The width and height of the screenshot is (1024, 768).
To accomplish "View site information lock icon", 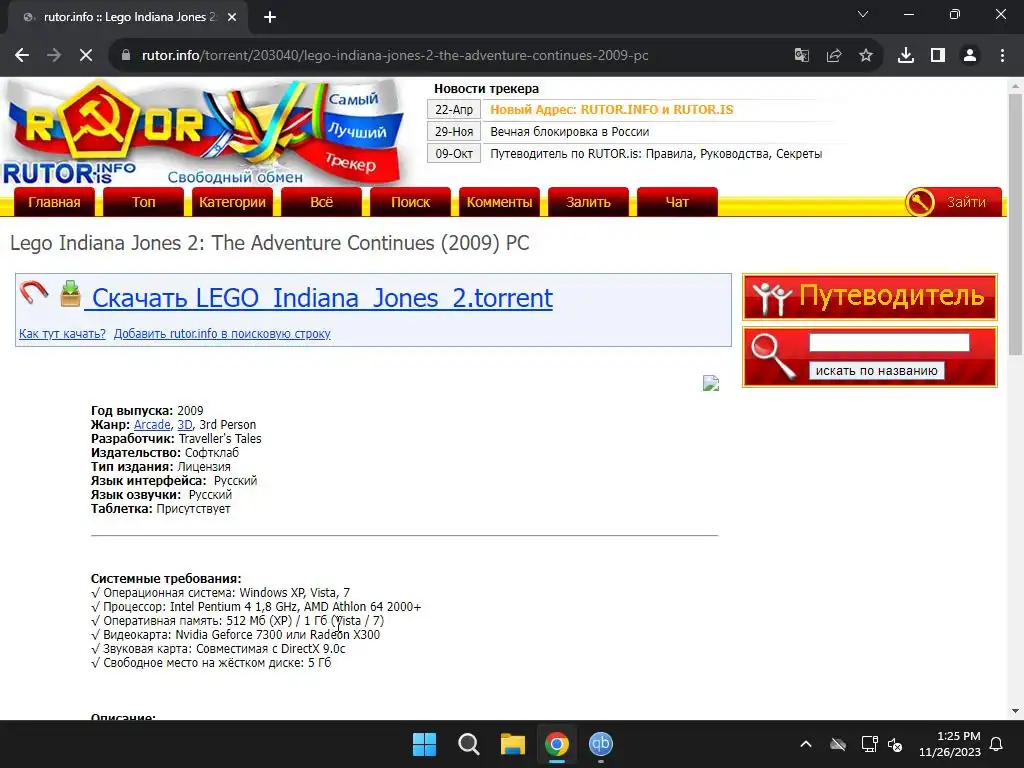I will [x=126, y=56].
